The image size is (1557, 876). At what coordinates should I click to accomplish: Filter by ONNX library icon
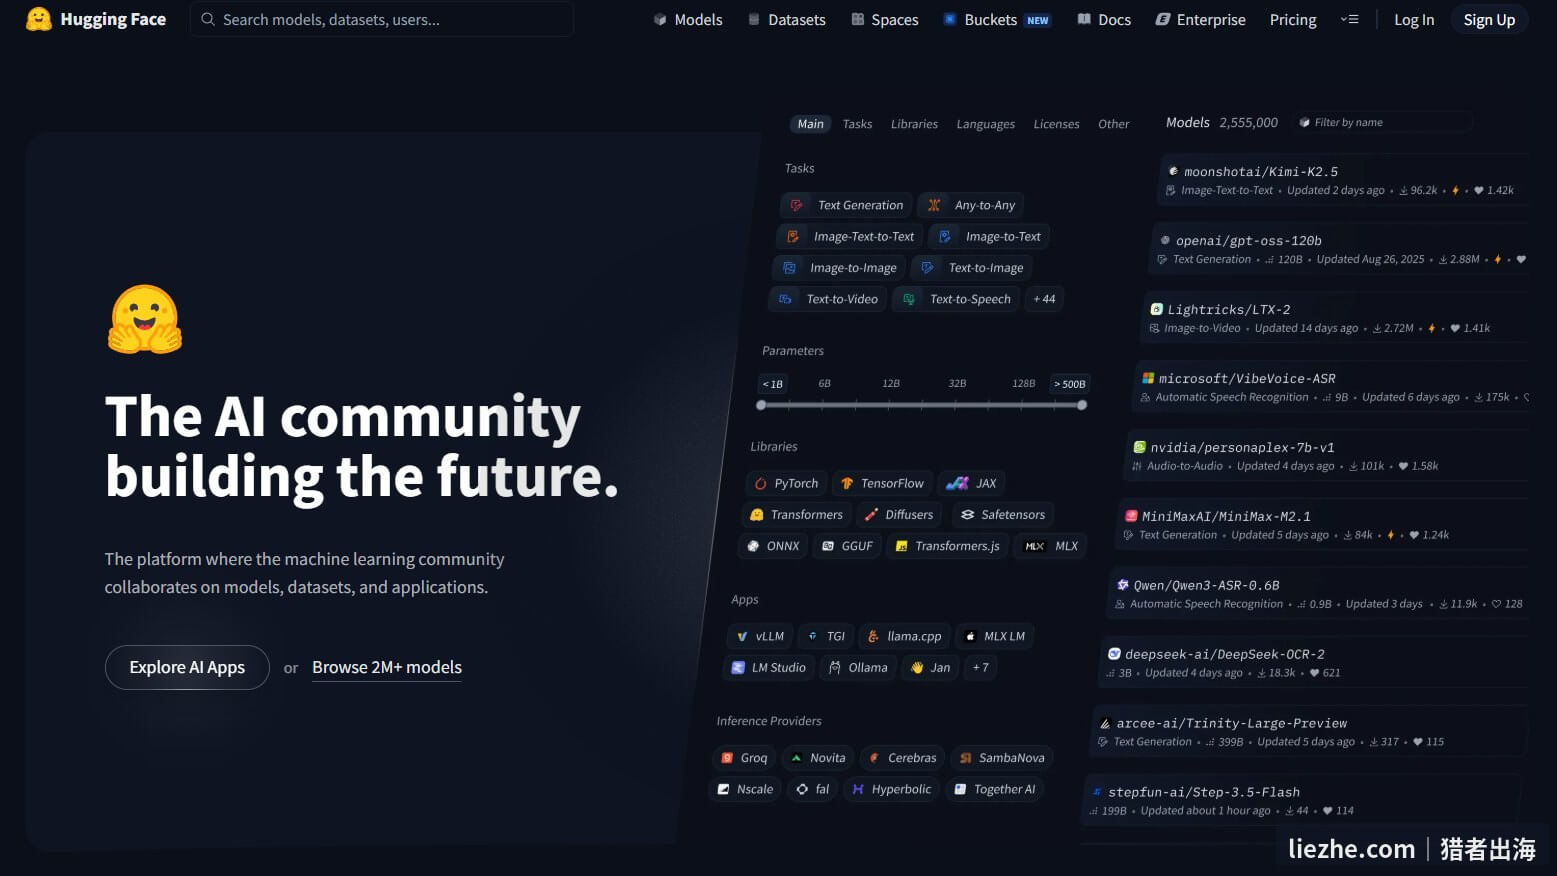753,545
